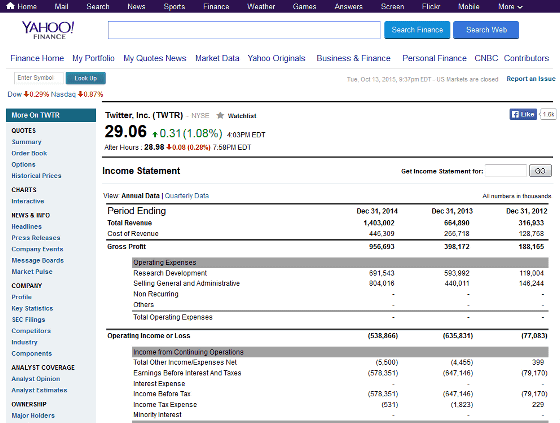Open CNBC tab
This screenshot has height=423, width=560.
click(x=486, y=58)
